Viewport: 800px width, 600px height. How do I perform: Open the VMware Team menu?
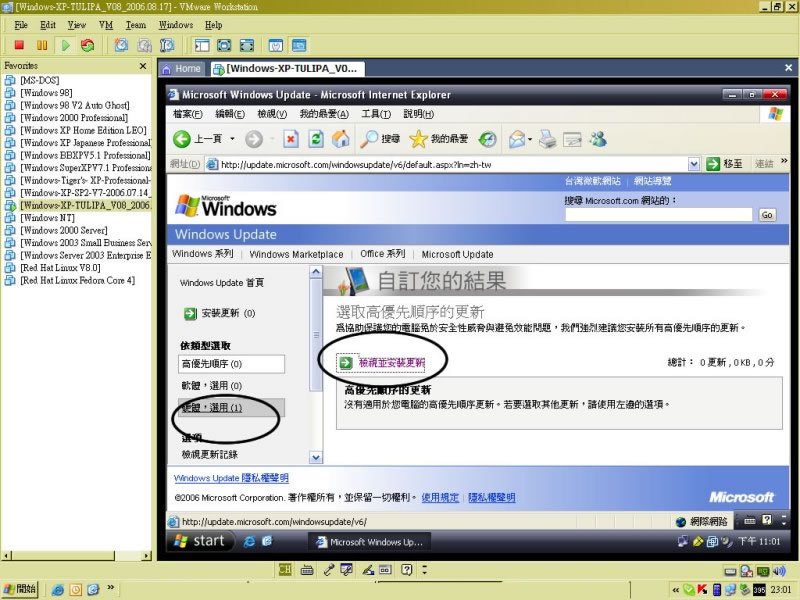pos(136,25)
